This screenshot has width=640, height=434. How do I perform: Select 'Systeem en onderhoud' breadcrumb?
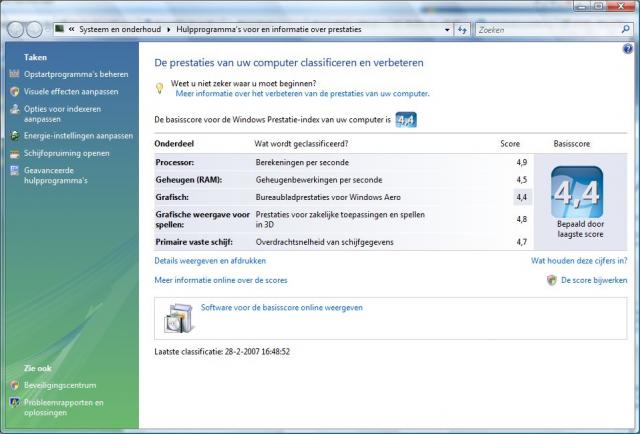(120, 29)
